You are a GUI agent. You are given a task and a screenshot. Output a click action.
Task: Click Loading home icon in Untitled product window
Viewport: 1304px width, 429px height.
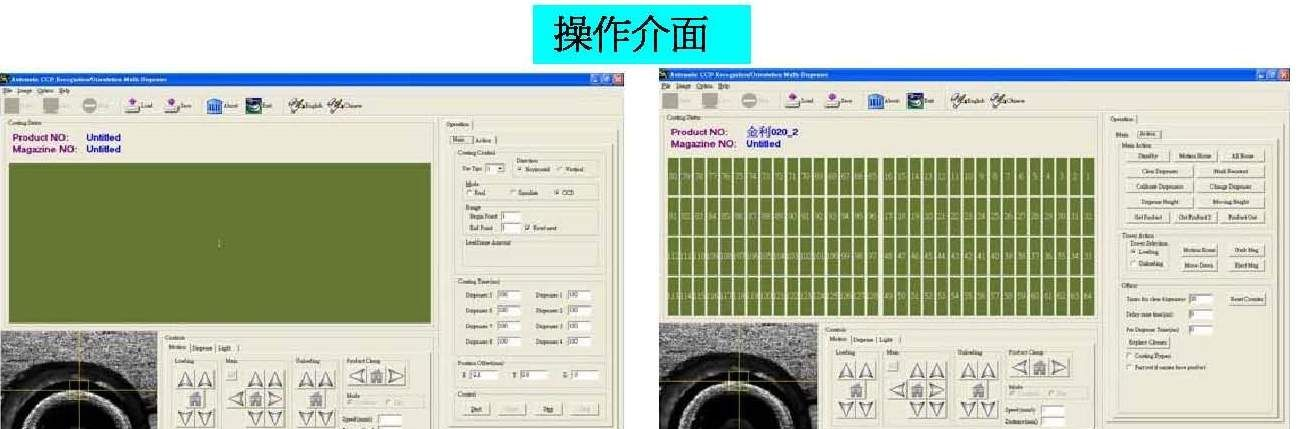click(196, 397)
